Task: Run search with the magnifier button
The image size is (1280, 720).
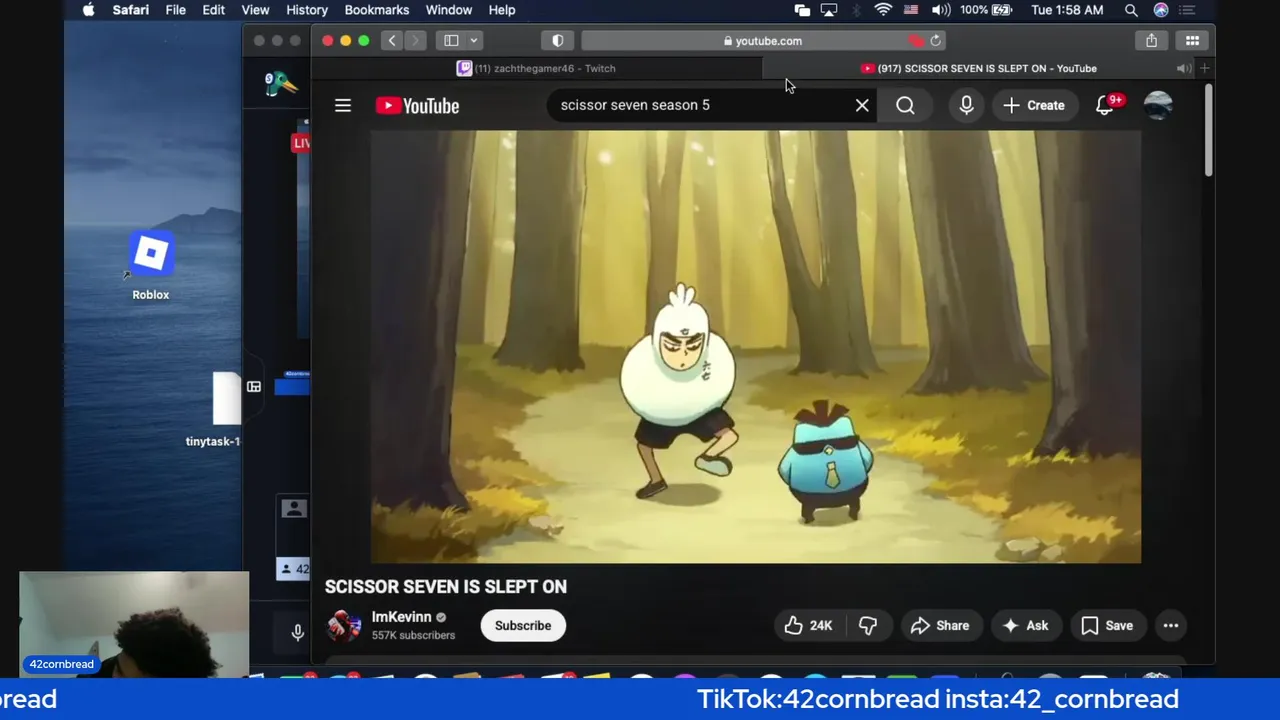Action: [x=905, y=105]
